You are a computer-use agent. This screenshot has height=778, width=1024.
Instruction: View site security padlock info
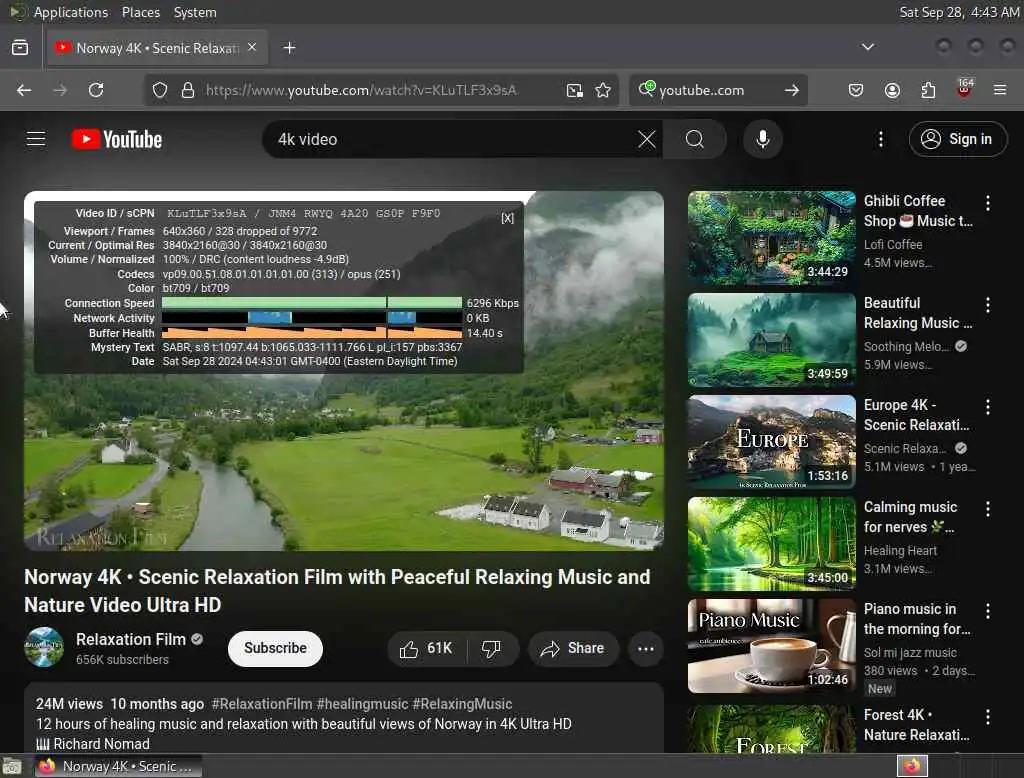(188, 90)
